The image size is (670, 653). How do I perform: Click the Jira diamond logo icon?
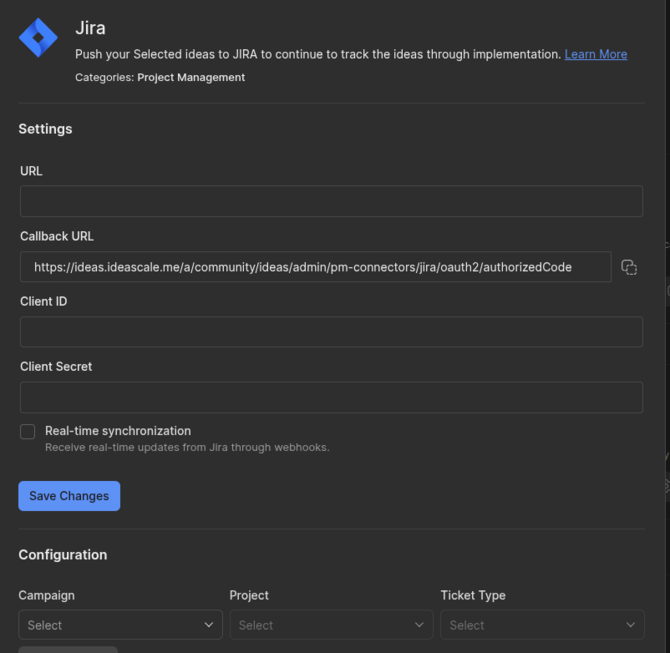pyautogui.click(x=38, y=38)
